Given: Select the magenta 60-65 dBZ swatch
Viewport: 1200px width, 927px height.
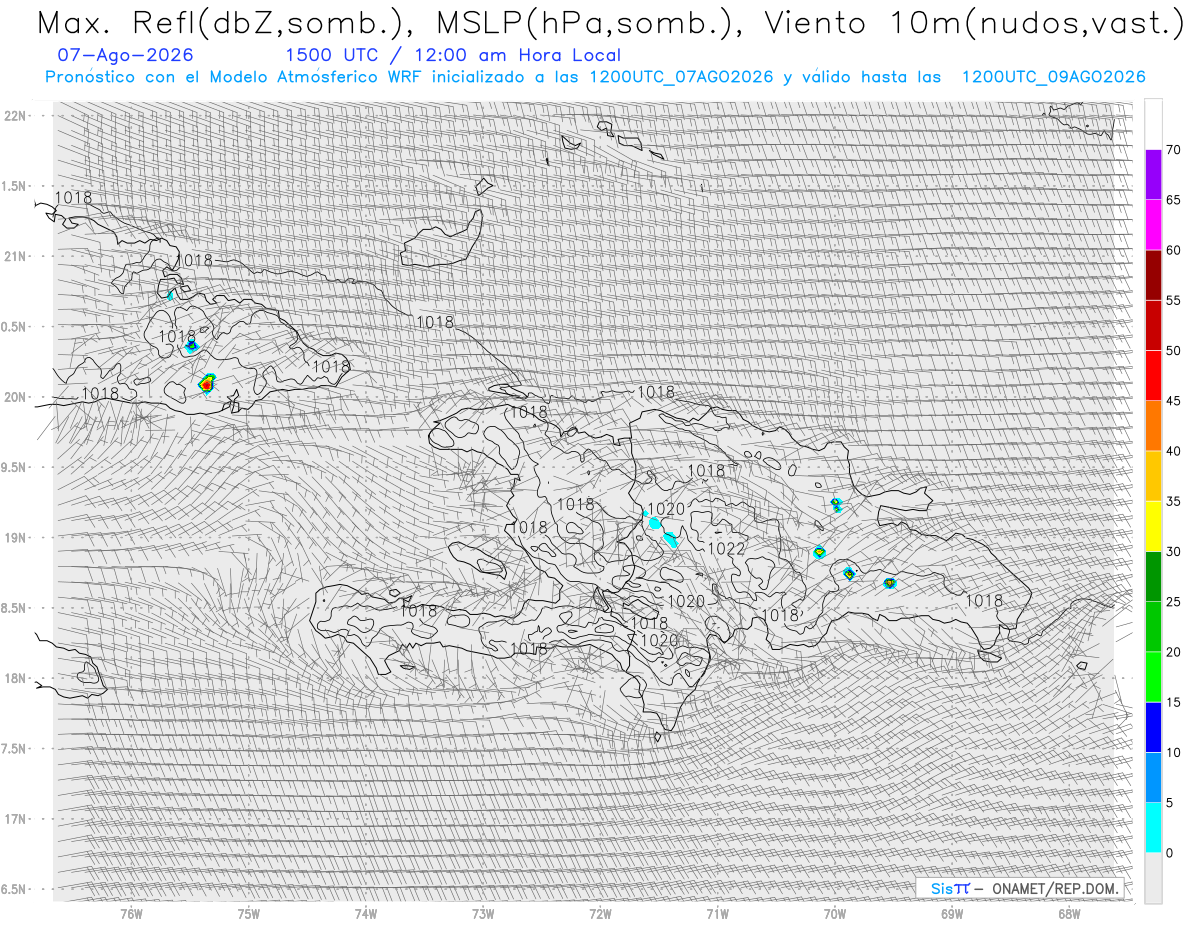Looking at the screenshot, I should click(1153, 225).
